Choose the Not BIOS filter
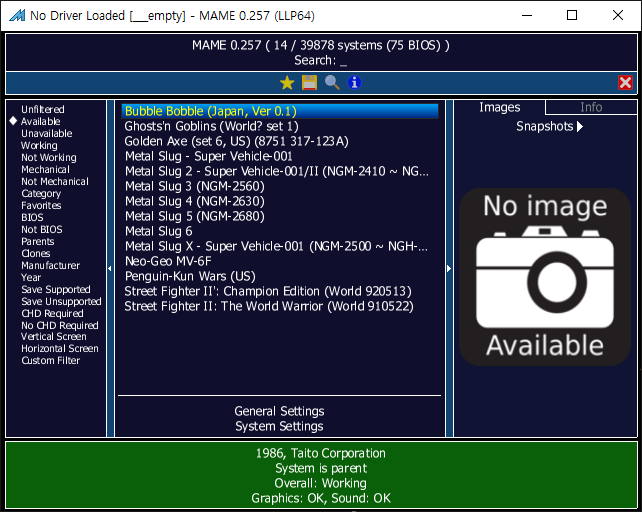The height and width of the screenshot is (512, 642). pos(42,229)
